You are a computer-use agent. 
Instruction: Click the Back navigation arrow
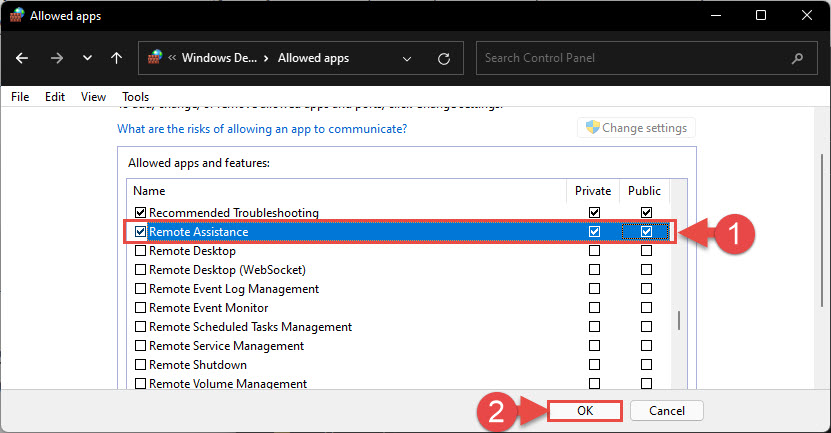click(x=23, y=59)
